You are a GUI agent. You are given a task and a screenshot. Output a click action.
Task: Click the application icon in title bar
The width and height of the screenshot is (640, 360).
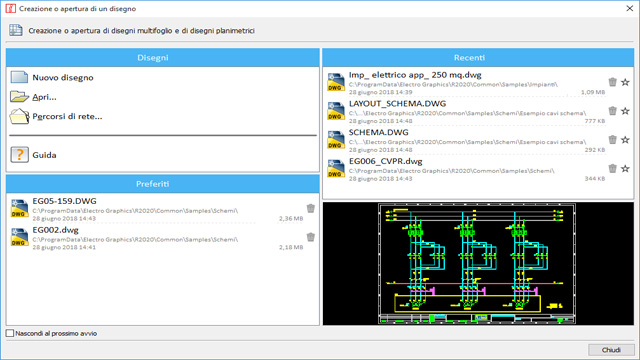(x=11, y=9)
